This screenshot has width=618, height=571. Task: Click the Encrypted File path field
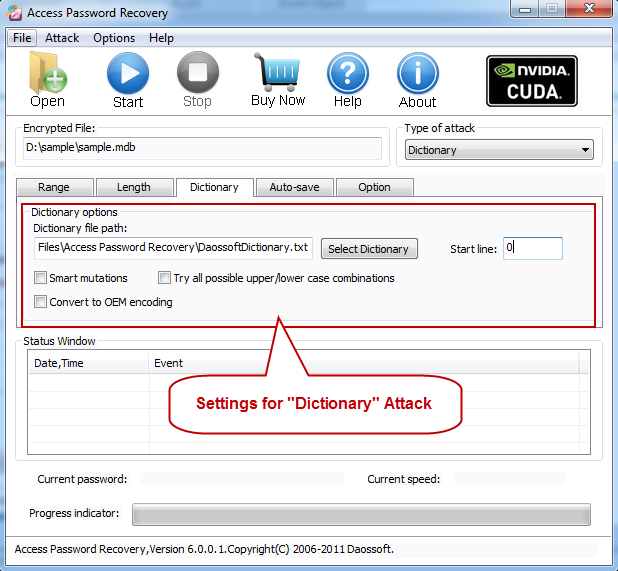coord(202,148)
